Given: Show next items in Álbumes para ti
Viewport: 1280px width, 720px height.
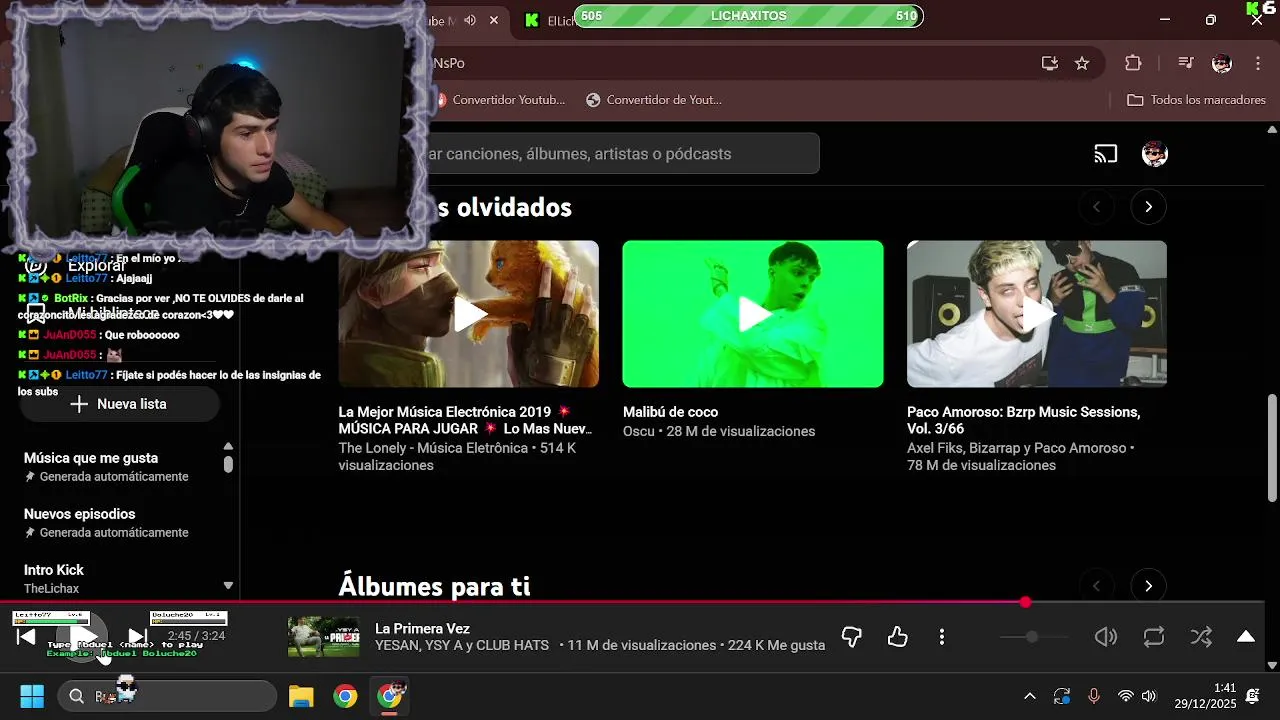Looking at the screenshot, I should tap(1148, 586).
